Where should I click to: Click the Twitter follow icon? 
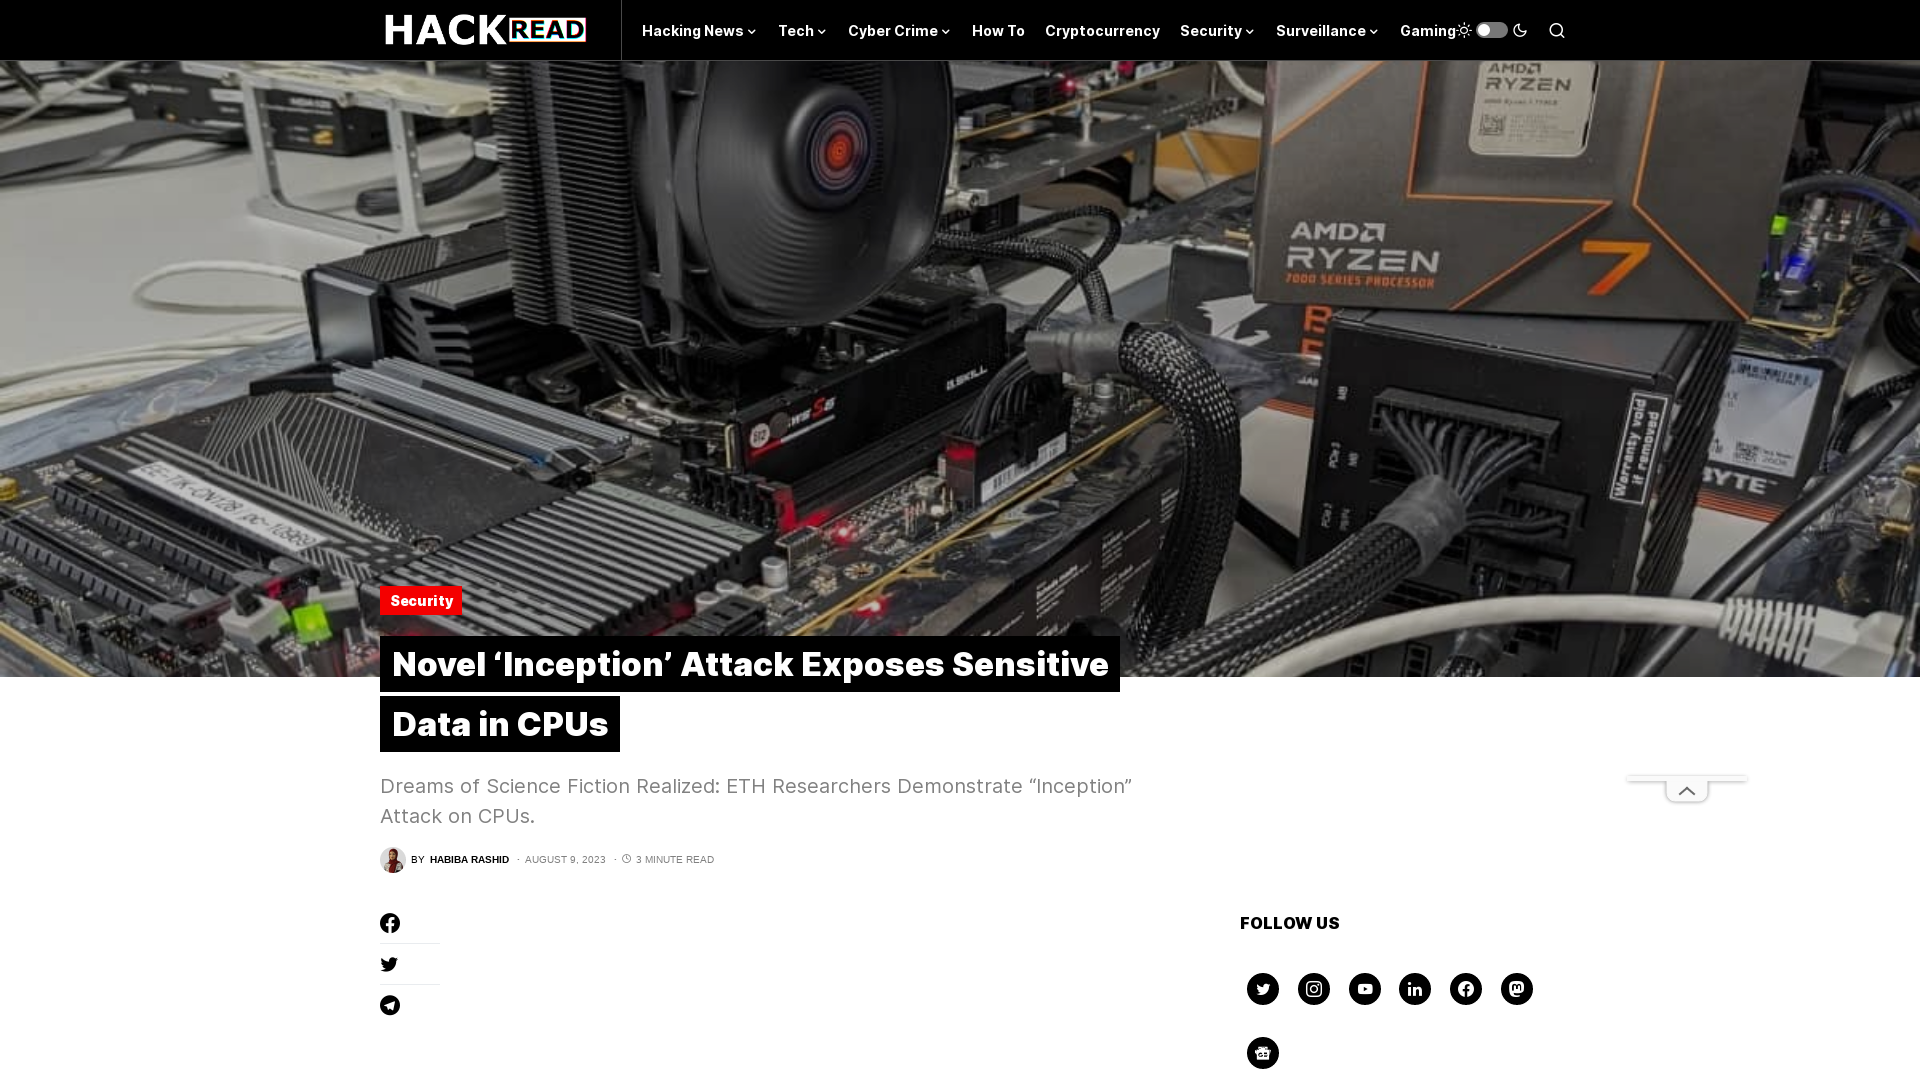tap(1262, 988)
